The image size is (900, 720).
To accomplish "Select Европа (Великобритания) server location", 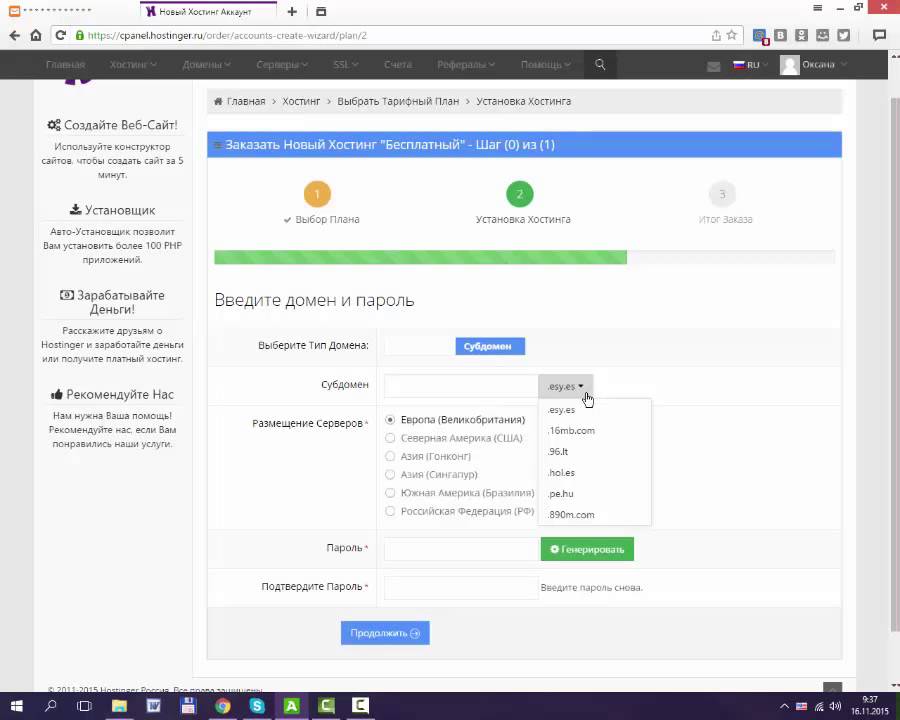I will [390, 420].
